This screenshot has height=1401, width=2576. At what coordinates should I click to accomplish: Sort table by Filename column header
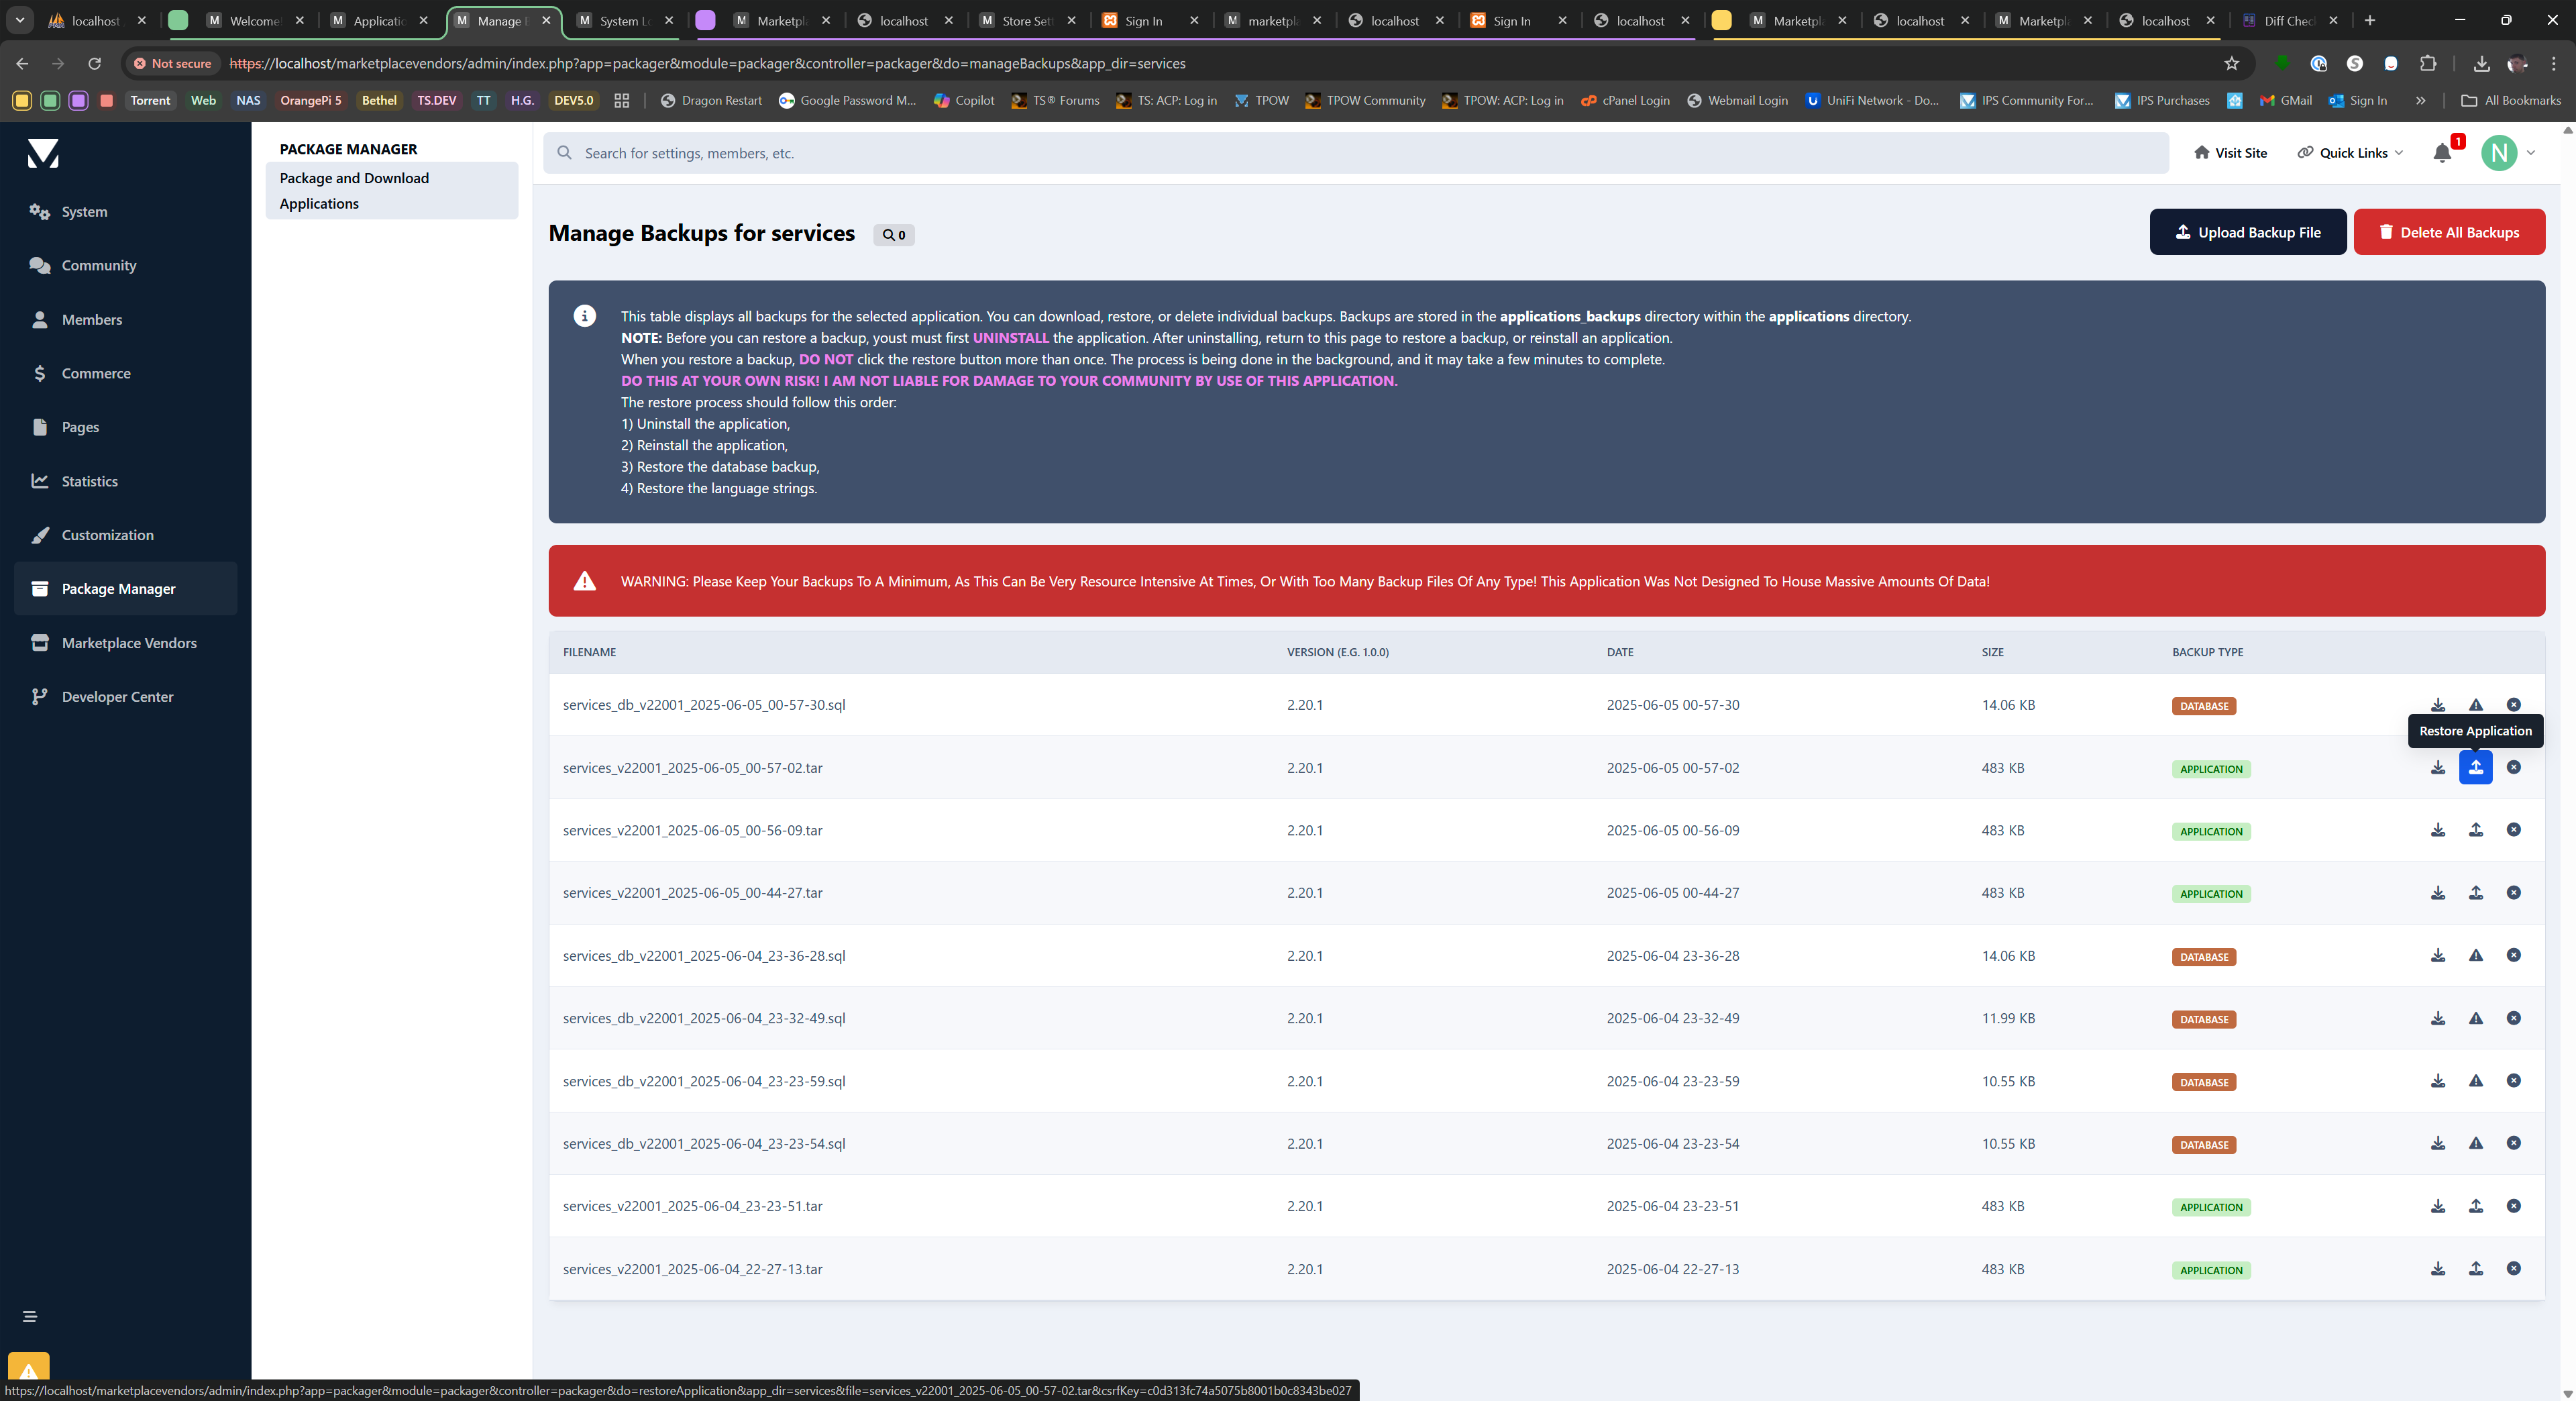coord(589,652)
